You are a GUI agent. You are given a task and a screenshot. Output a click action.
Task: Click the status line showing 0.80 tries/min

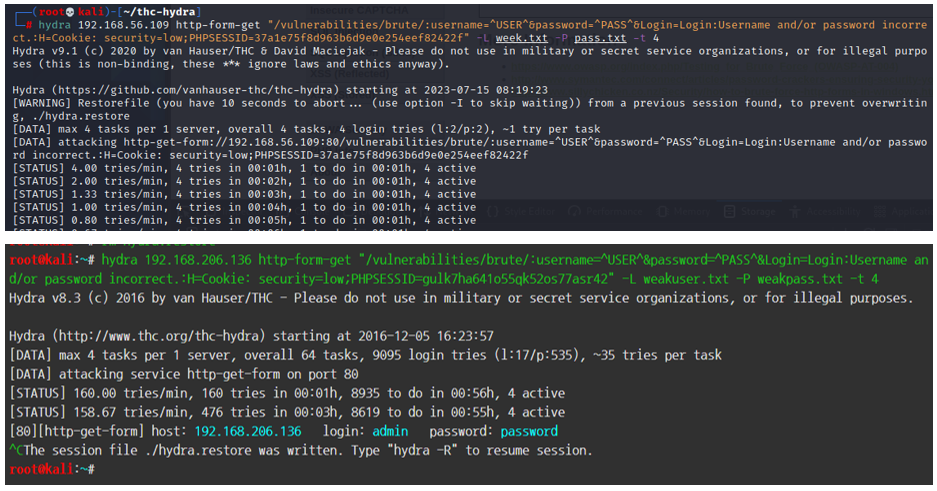[244, 220]
